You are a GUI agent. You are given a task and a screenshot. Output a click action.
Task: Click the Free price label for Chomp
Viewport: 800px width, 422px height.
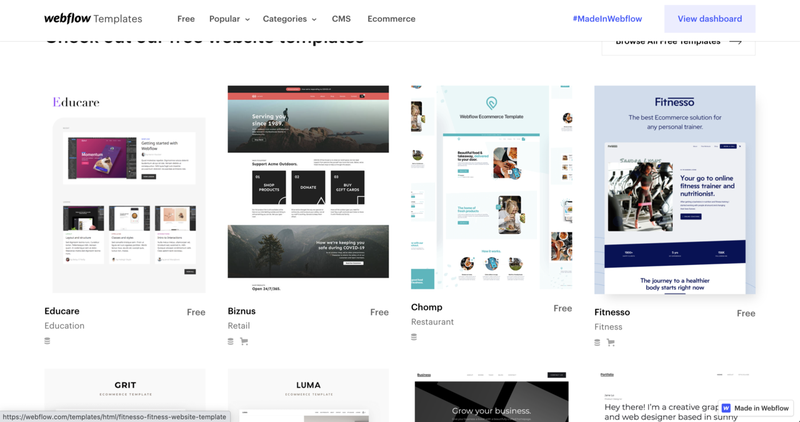pos(563,308)
